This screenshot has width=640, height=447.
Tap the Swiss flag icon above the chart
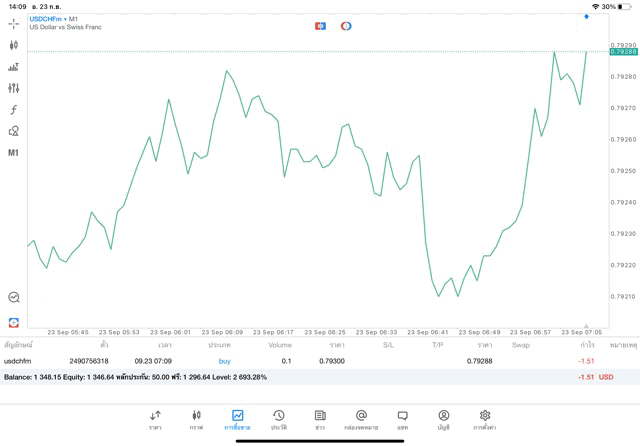pos(320,26)
